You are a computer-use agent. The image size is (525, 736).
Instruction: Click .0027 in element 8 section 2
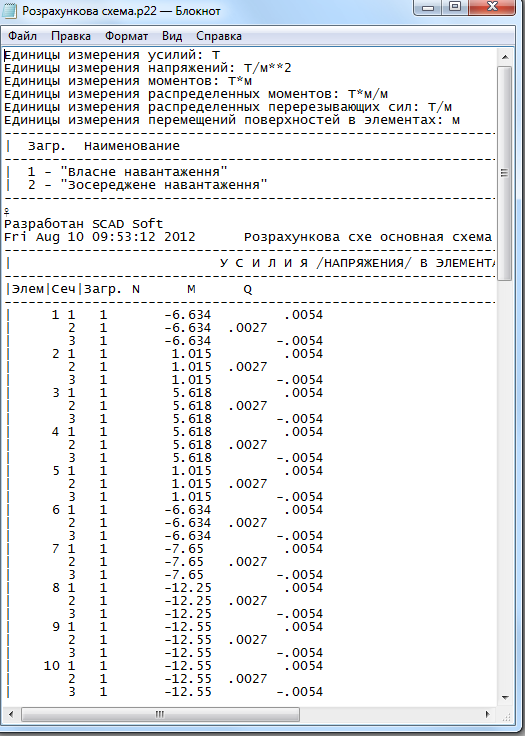tap(247, 600)
